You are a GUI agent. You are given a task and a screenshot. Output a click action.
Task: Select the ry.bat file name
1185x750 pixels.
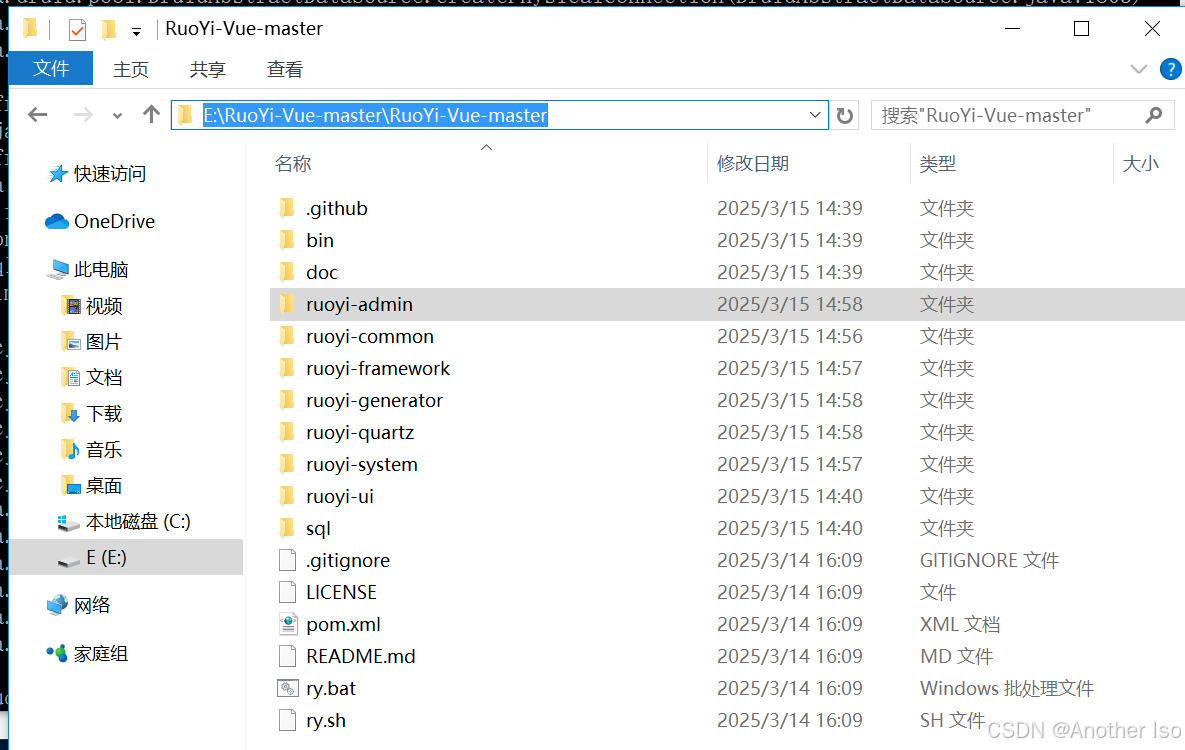point(330,688)
